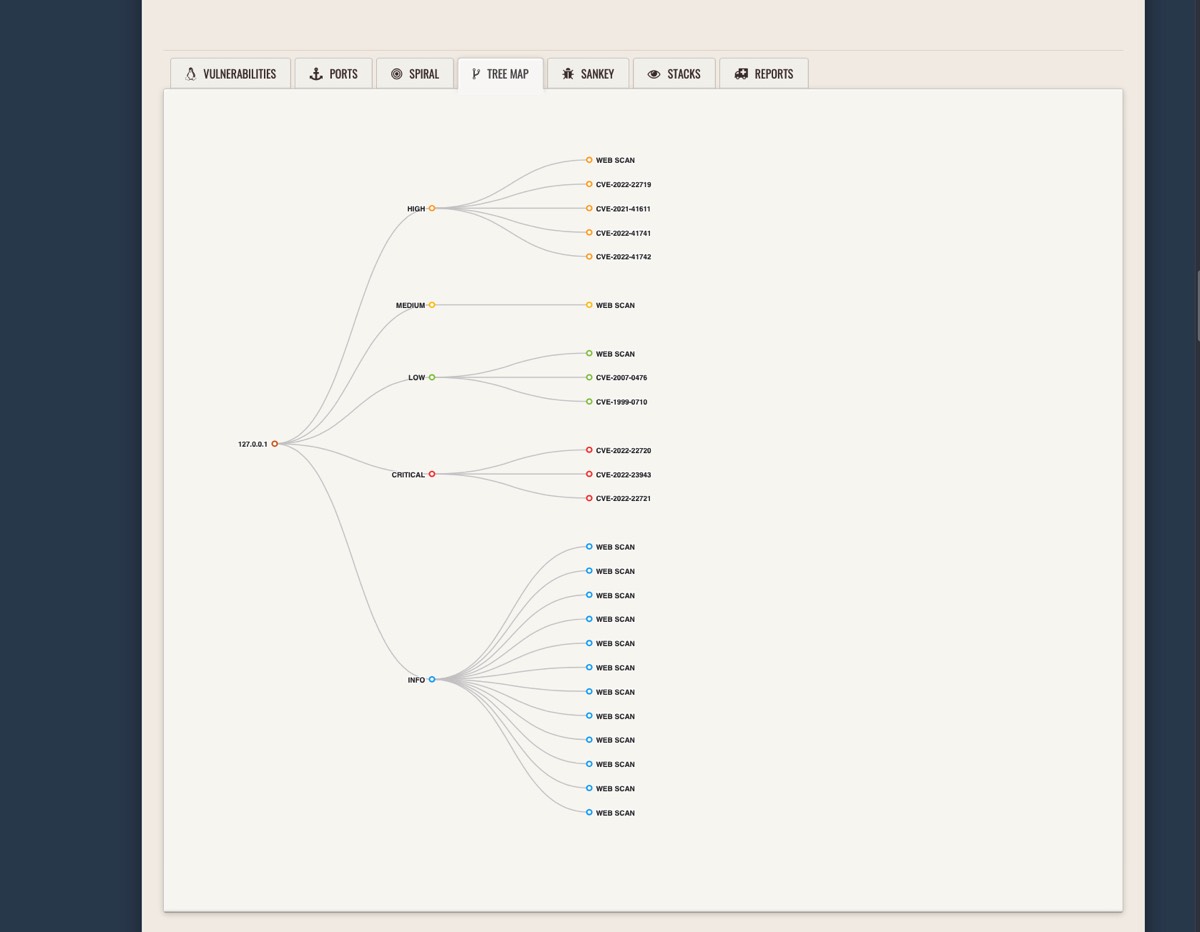The height and width of the screenshot is (932, 1200).
Task: Collapse the CRITICAL severity node
Action: pyautogui.click(x=432, y=474)
